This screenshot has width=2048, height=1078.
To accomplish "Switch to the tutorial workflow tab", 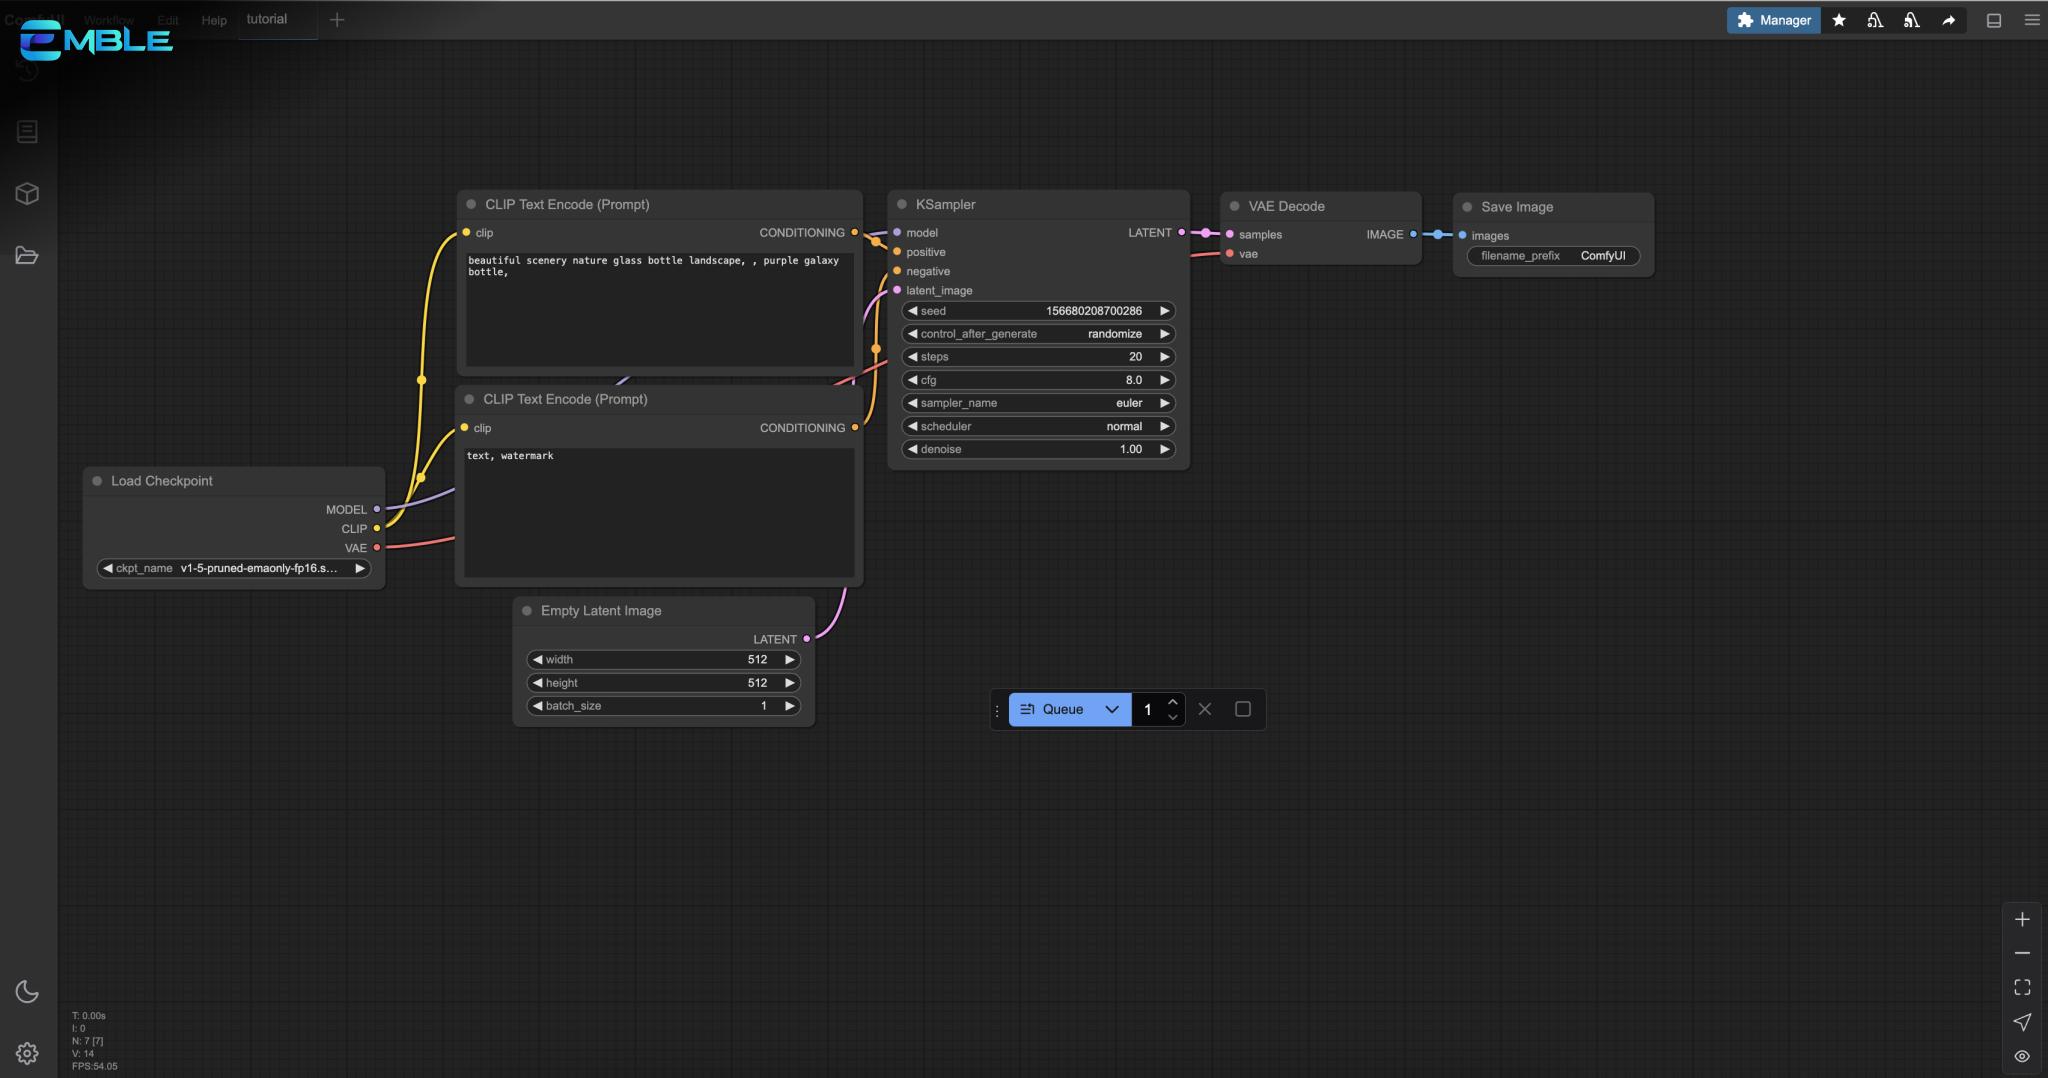I will point(267,19).
